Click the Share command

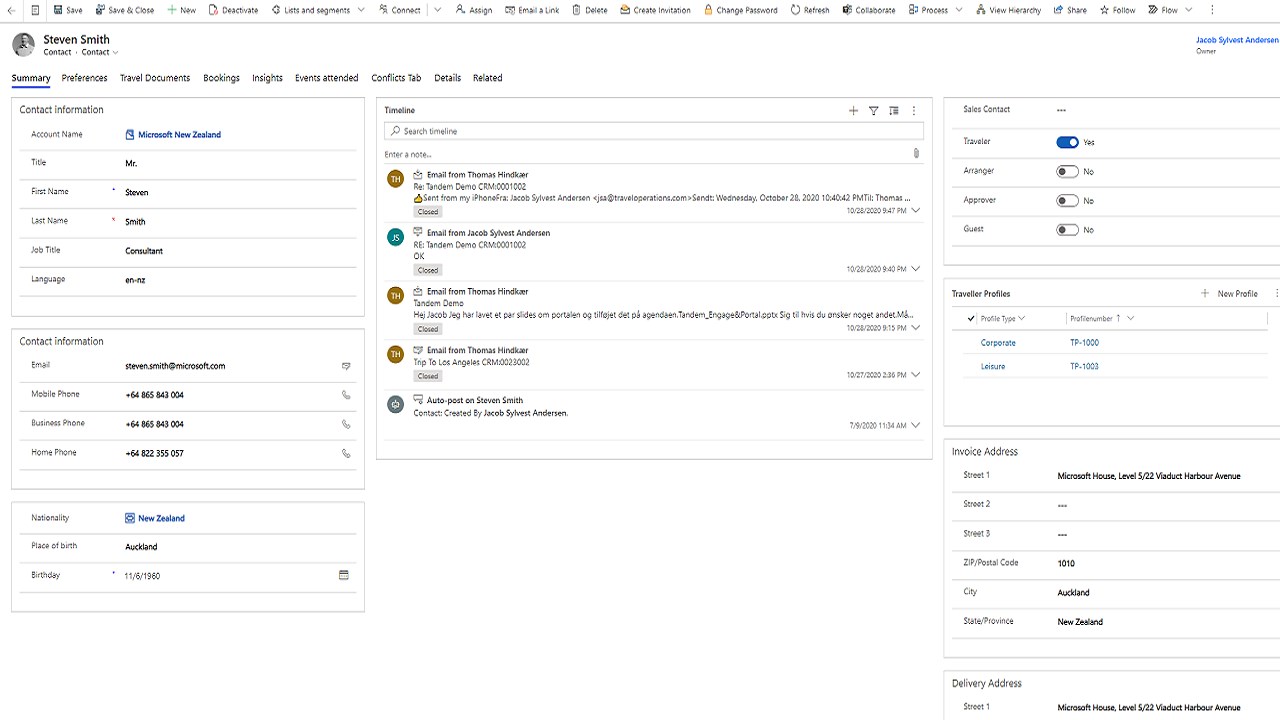1069,10
